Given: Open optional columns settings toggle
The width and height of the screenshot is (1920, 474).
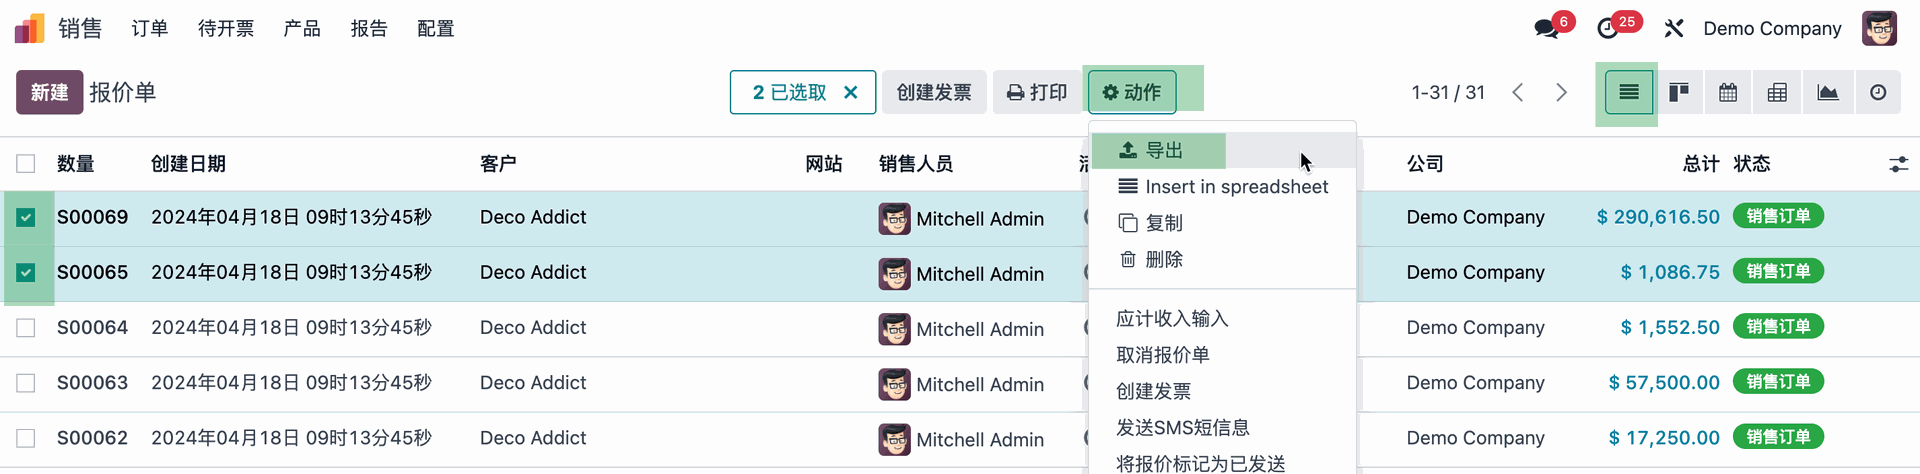Looking at the screenshot, I should (x=1898, y=164).
